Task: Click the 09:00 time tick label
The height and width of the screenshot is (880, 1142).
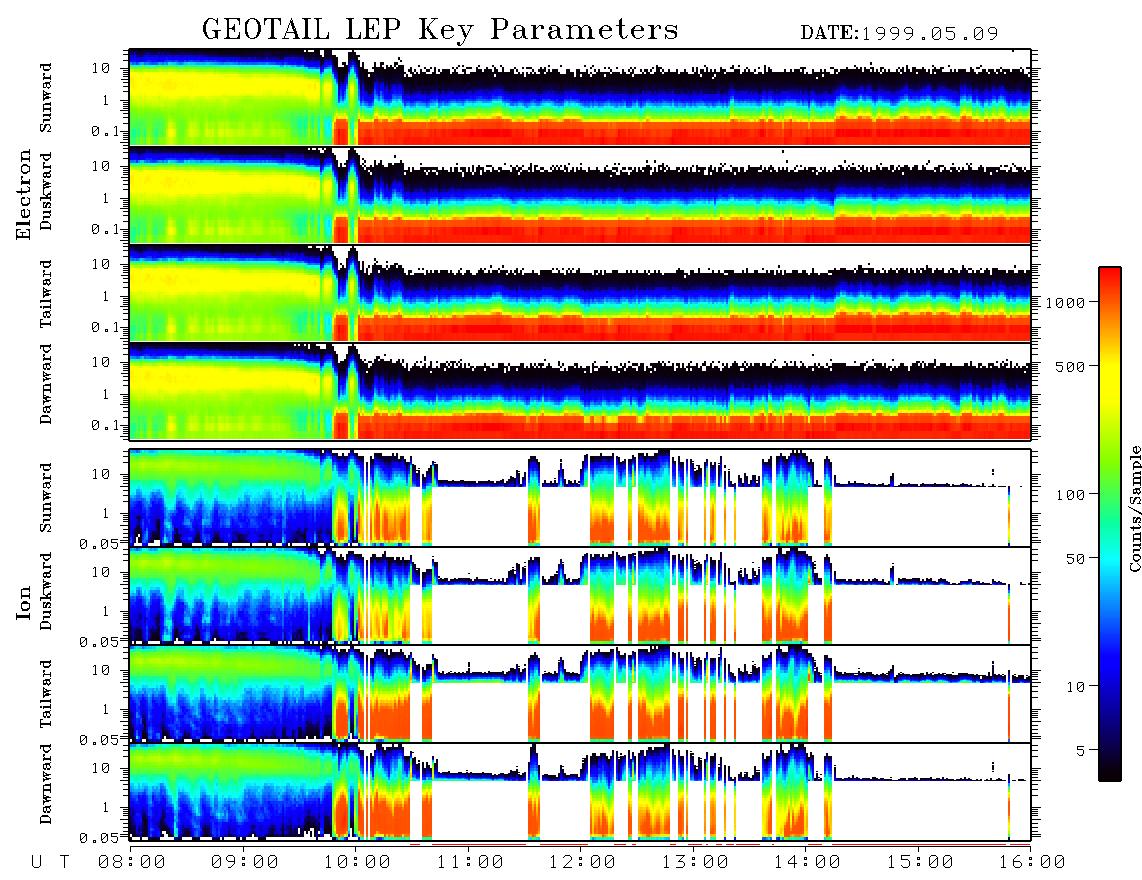Action: point(245,862)
